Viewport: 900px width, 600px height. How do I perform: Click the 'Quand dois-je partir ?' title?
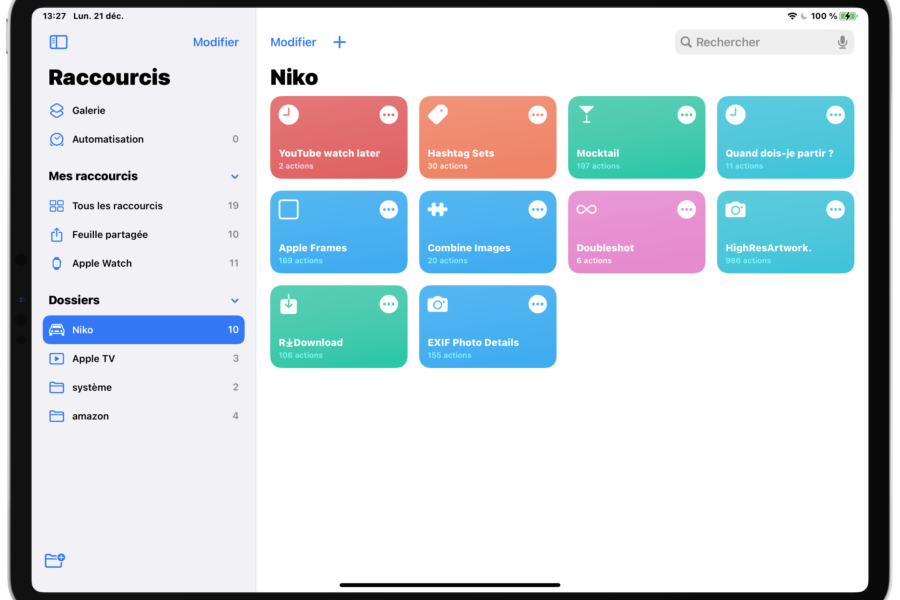[x=779, y=153]
